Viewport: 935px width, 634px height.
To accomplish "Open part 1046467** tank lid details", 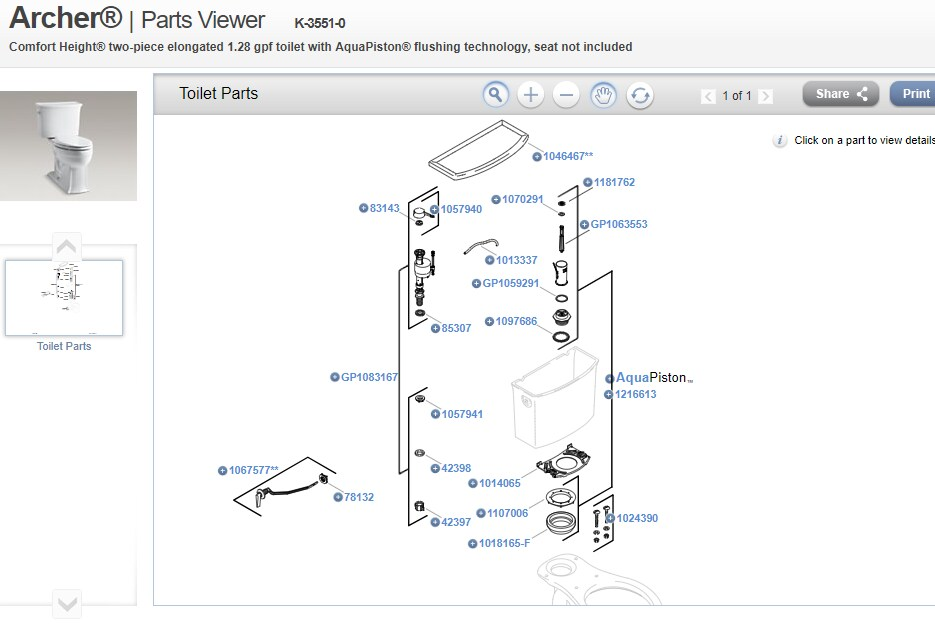I will (568, 156).
